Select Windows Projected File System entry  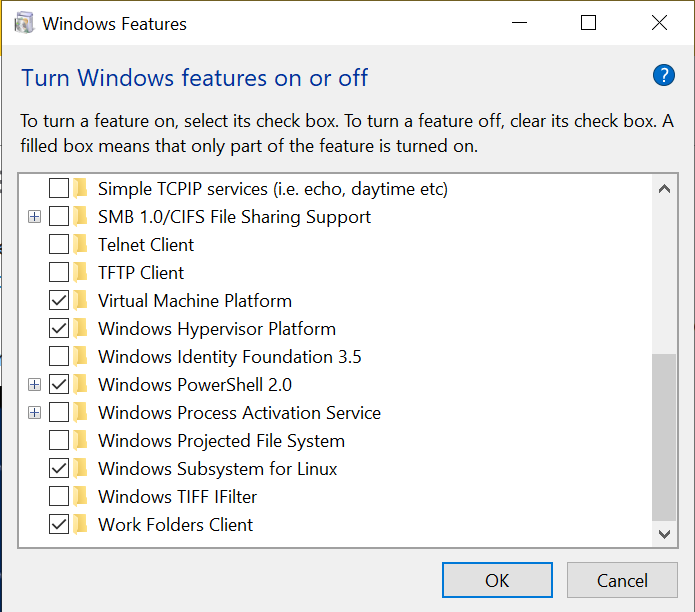(221, 441)
